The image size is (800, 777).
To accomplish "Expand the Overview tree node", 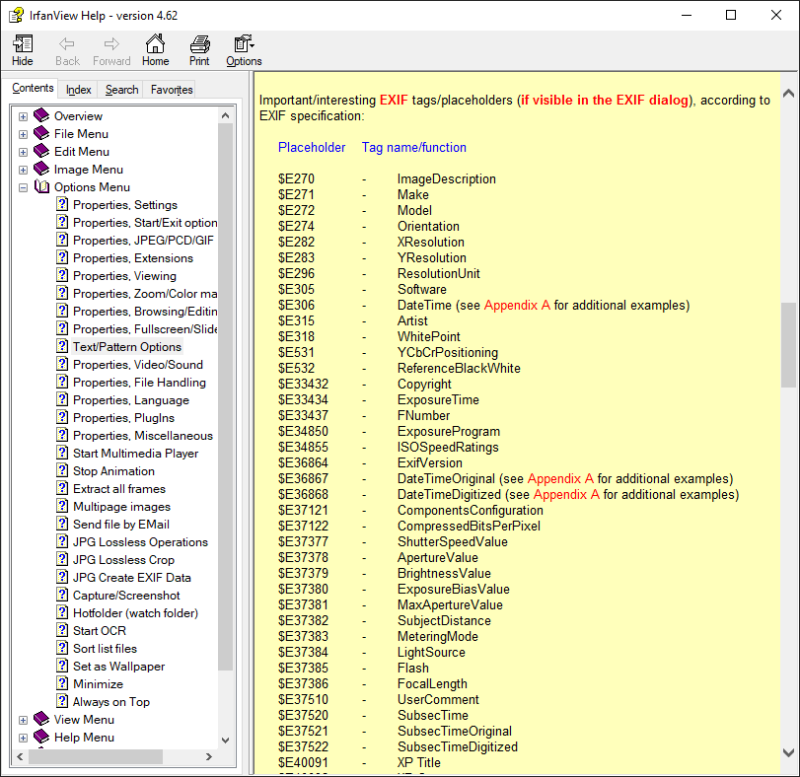I will 23,116.
